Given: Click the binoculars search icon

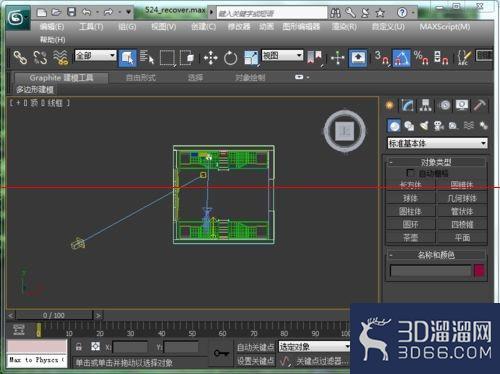Looking at the screenshot, I should click(x=335, y=13).
